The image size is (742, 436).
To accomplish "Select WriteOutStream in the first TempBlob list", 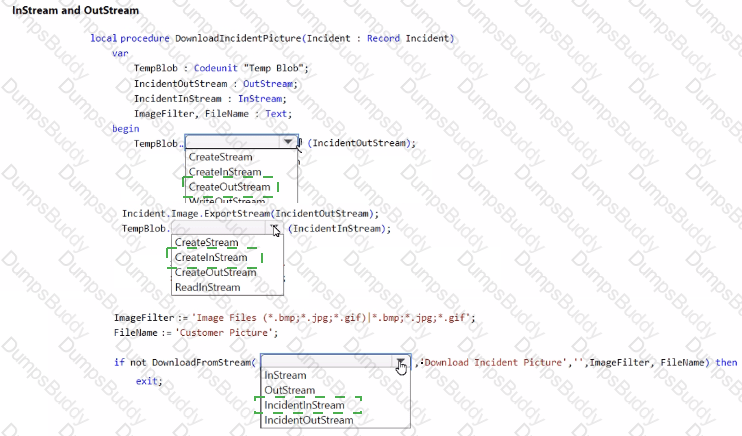I will click(x=227, y=201).
